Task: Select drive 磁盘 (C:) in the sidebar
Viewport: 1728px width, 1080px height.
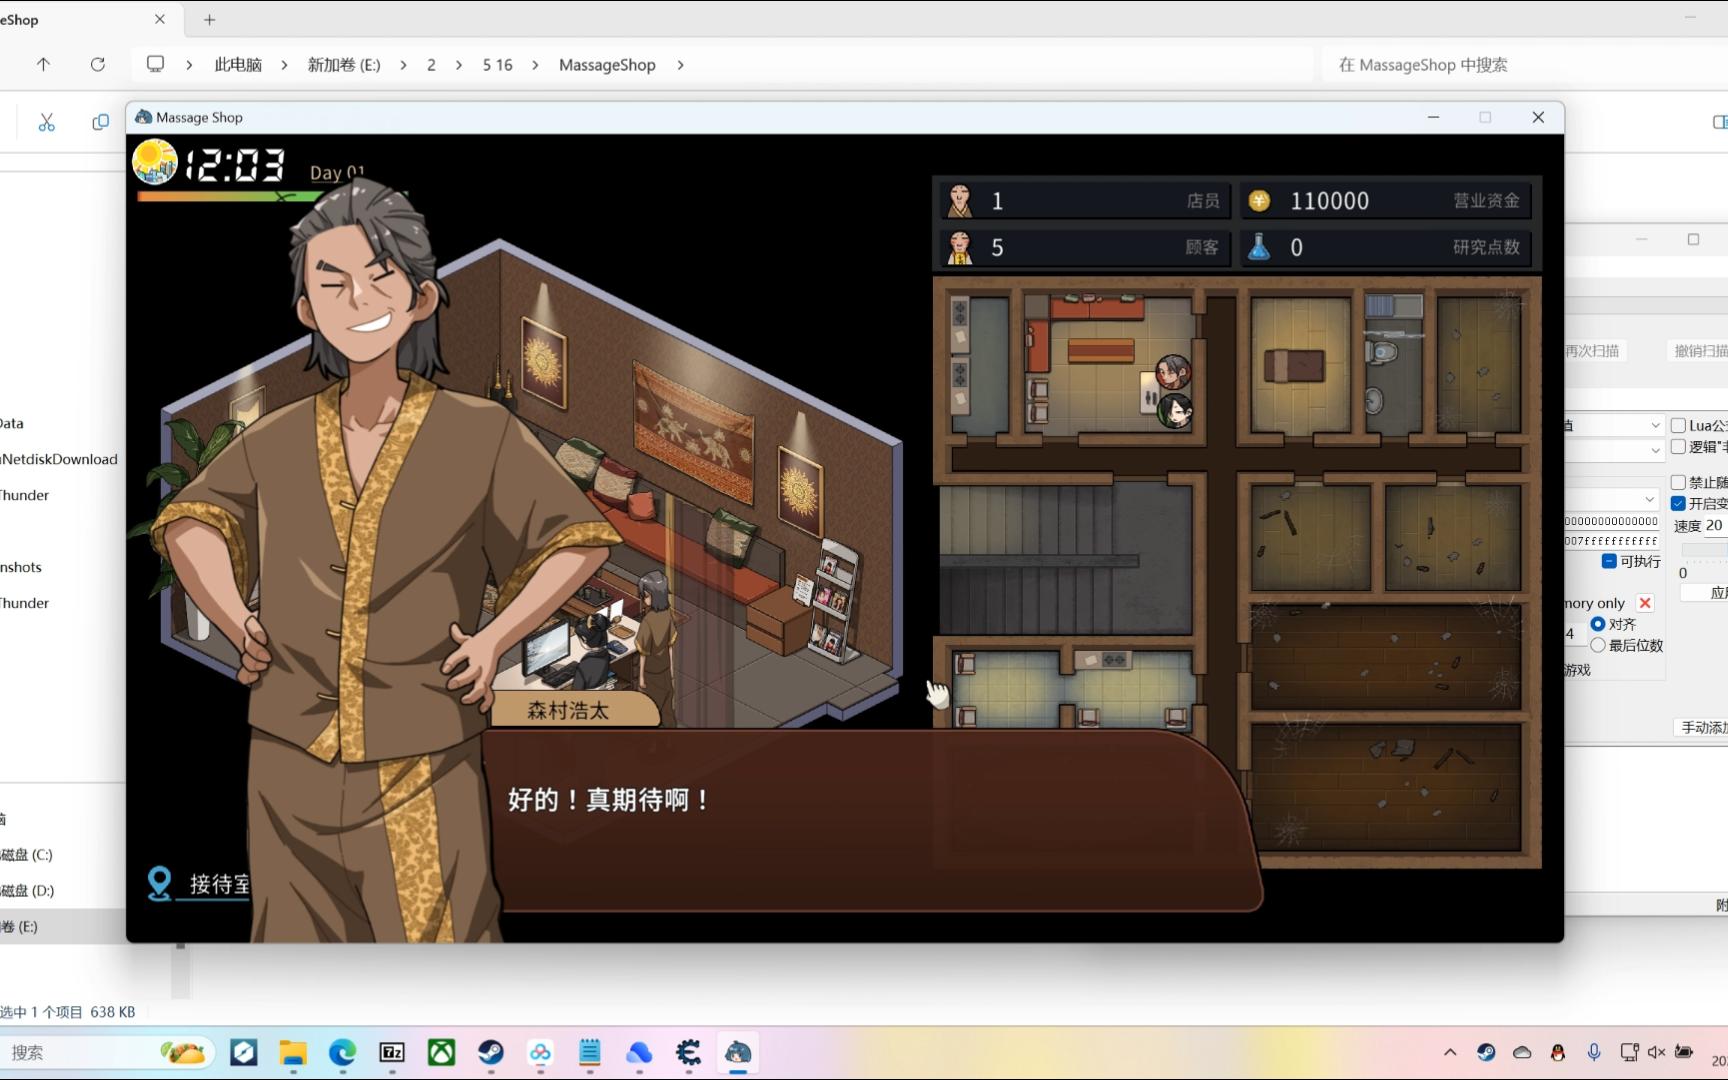Action: coord(27,855)
